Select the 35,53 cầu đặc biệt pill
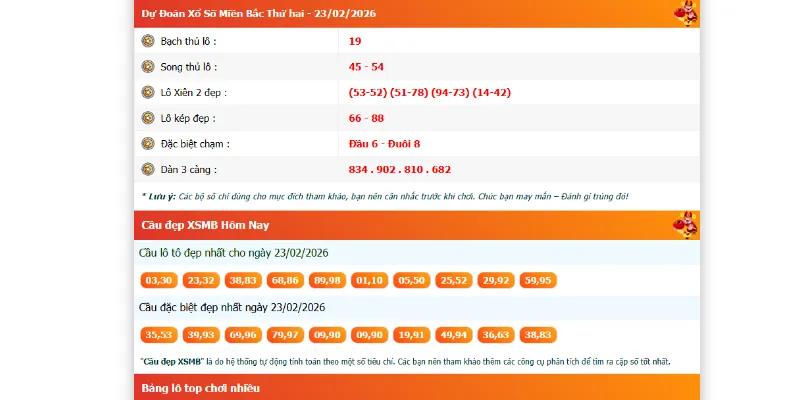Image resolution: width=800 pixels, height=400 pixels. (159, 334)
